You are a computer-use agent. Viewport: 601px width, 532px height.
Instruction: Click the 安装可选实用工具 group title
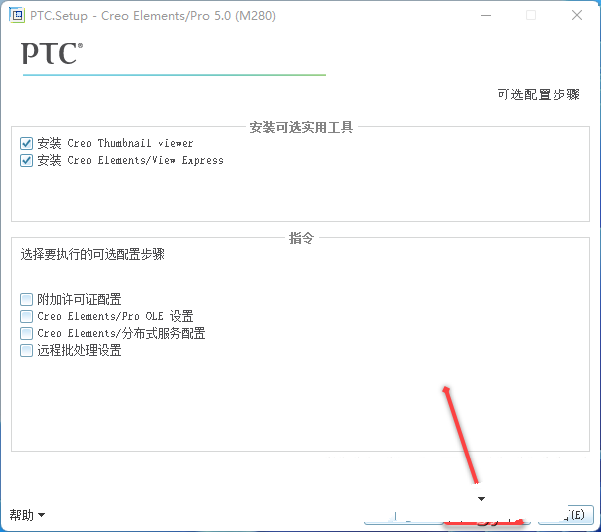click(x=301, y=127)
